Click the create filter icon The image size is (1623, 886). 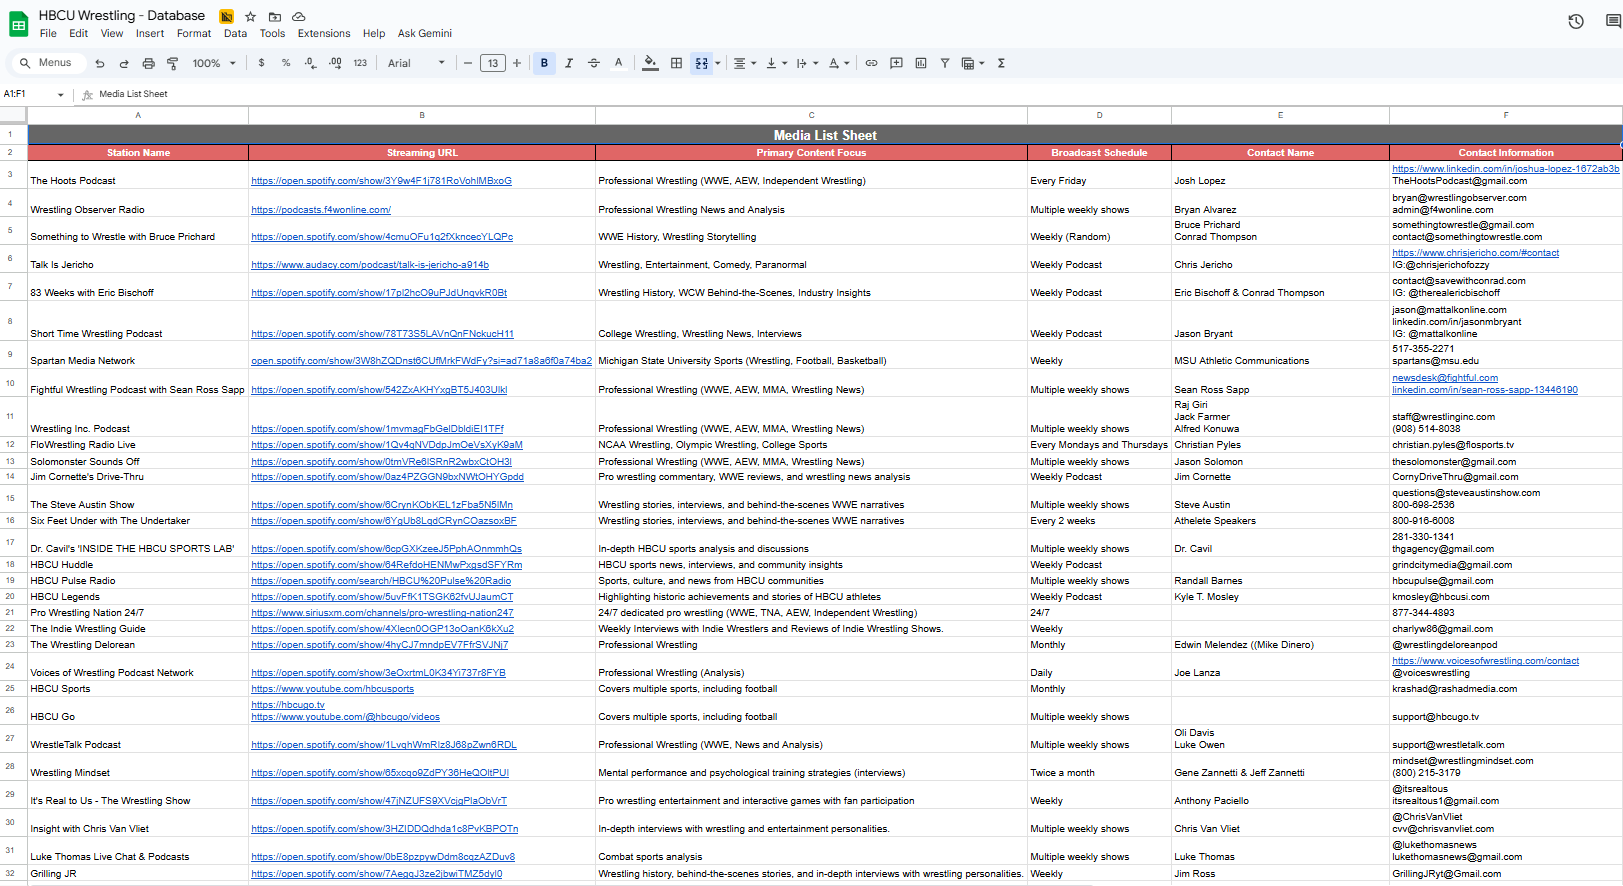point(944,63)
